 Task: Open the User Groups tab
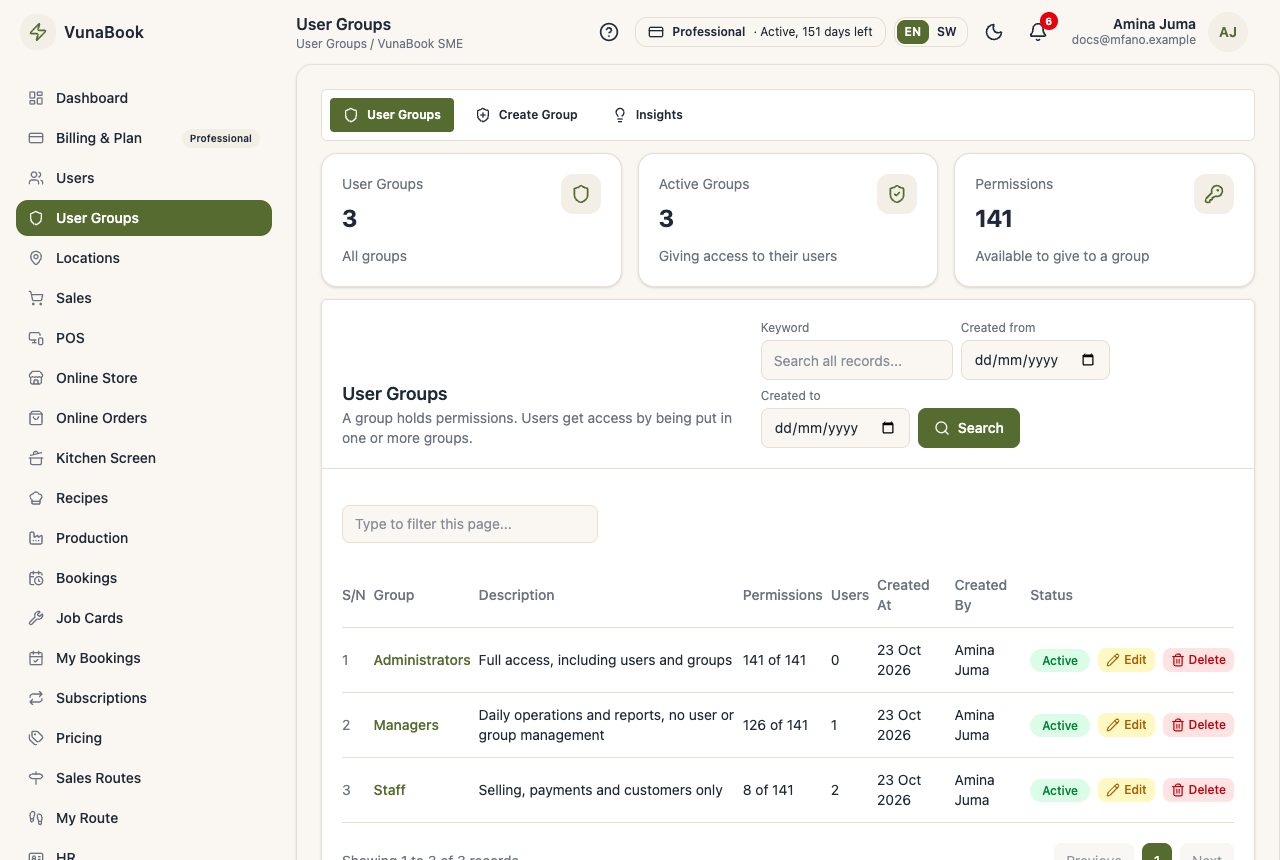pos(392,115)
